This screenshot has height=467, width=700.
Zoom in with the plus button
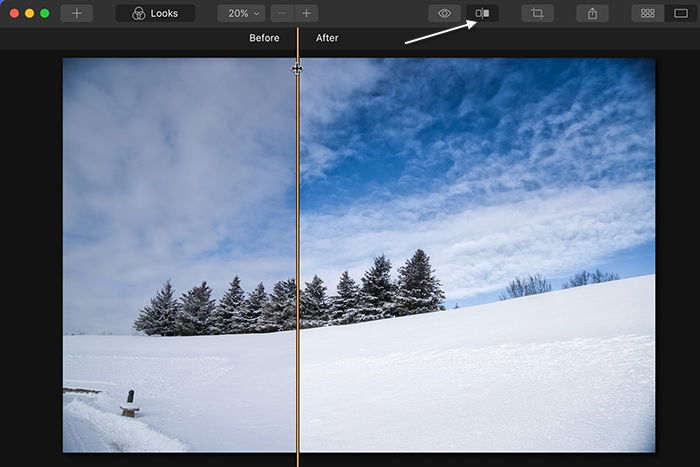tap(306, 13)
